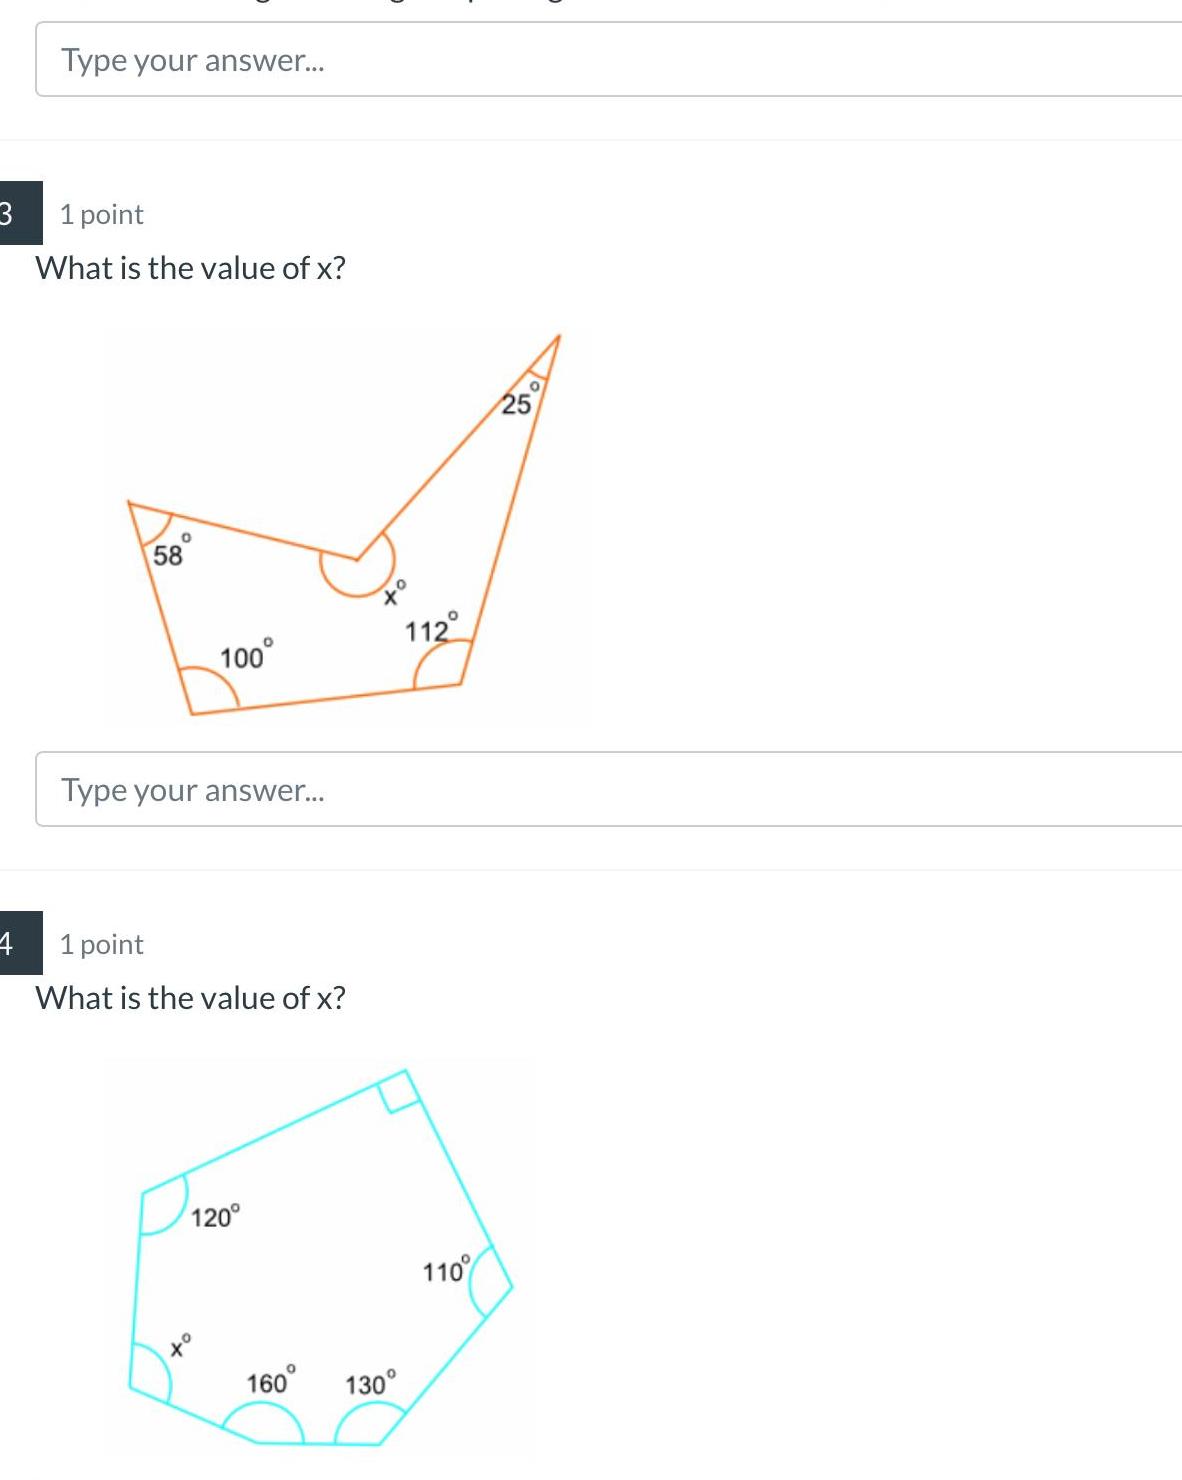Click the 100 degree angle label
Image resolution: width=1182 pixels, height=1480 pixels.
click(x=243, y=657)
